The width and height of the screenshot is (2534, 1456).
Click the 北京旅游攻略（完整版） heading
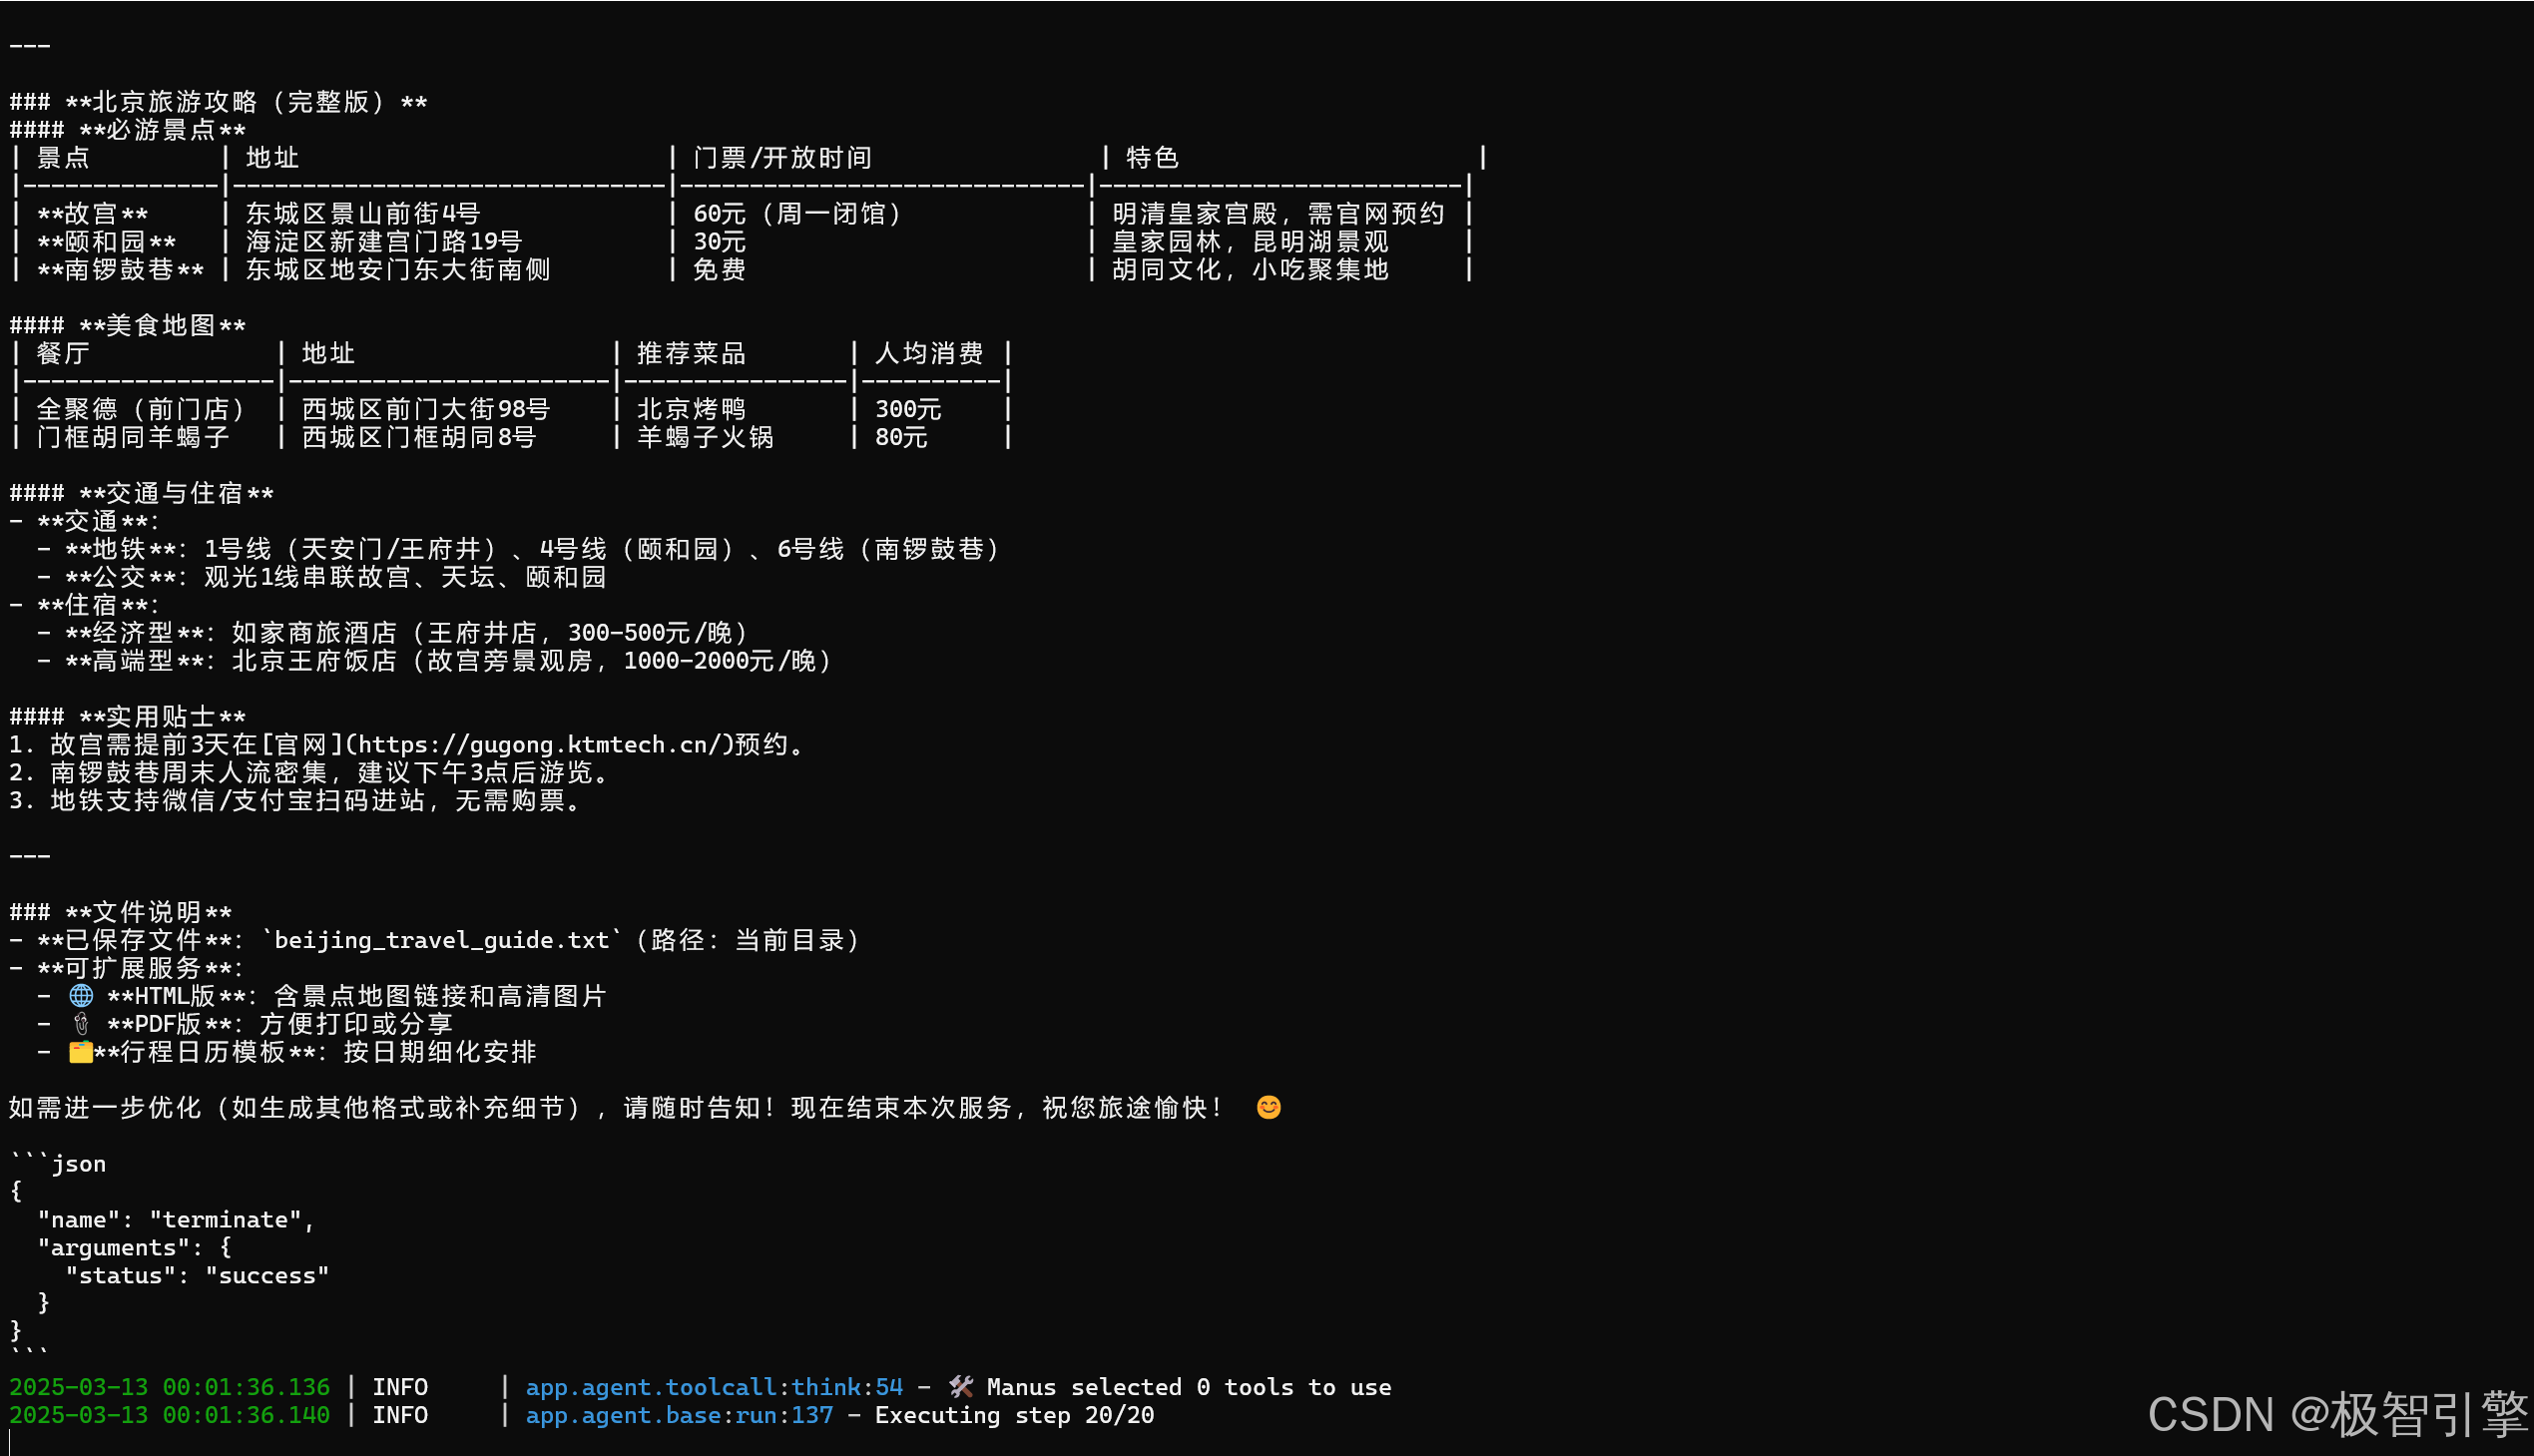[238, 102]
